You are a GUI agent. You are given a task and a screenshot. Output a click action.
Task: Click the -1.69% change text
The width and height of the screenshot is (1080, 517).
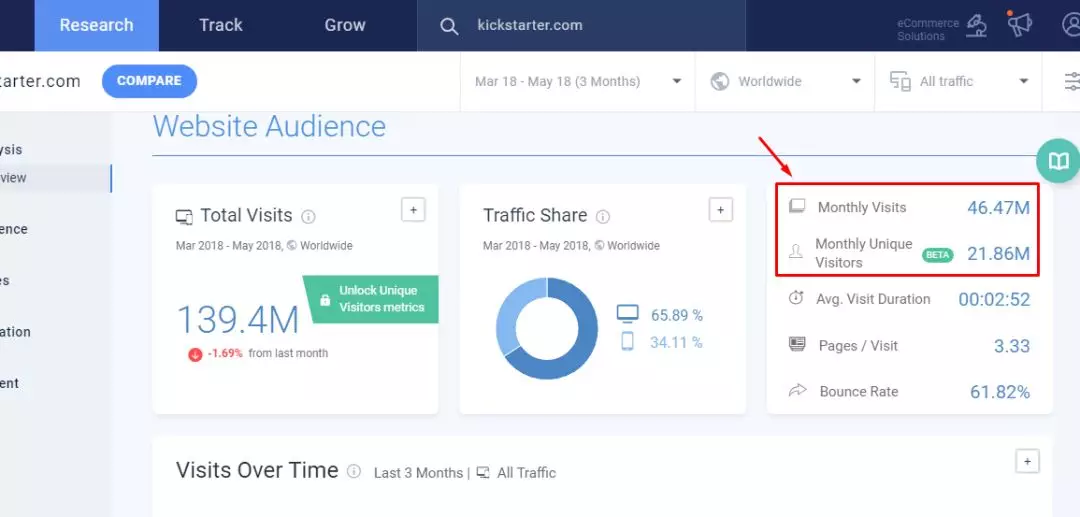coord(225,353)
